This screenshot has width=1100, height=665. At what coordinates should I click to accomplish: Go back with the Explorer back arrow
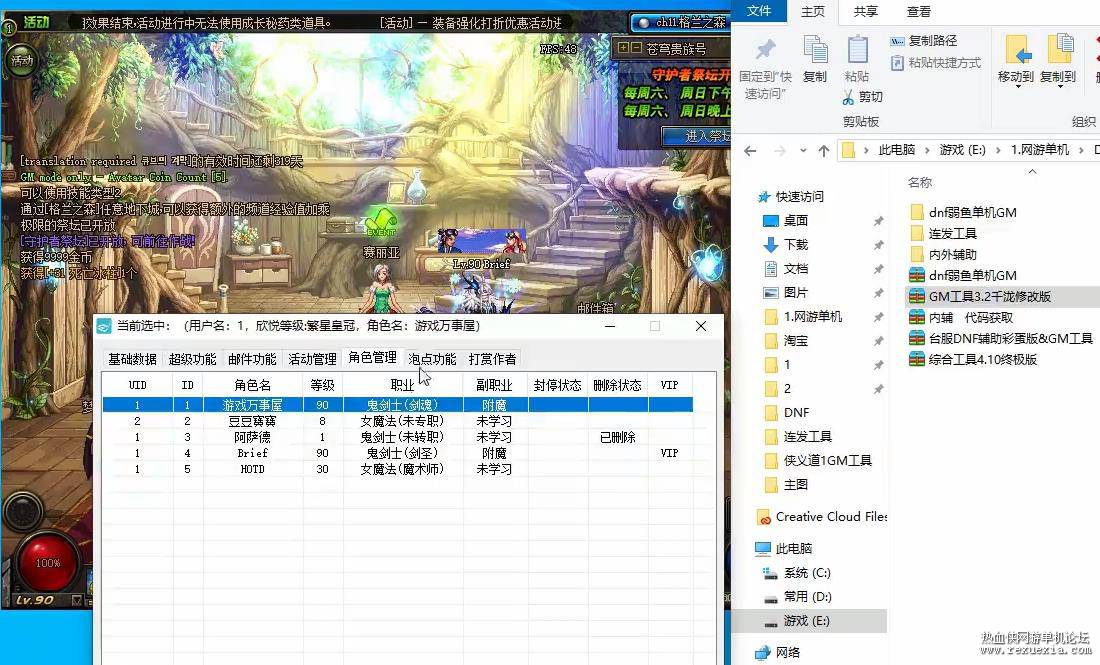(750, 150)
